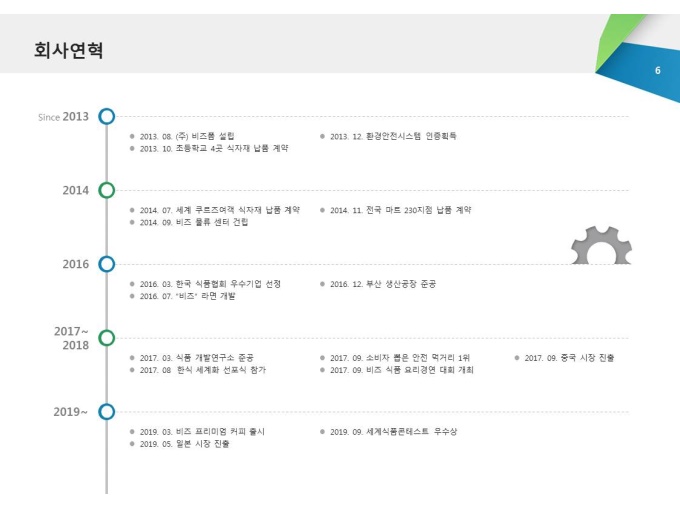Click the 회사연혁 slide title
Viewport: 680px width, 510px height.
(69, 50)
